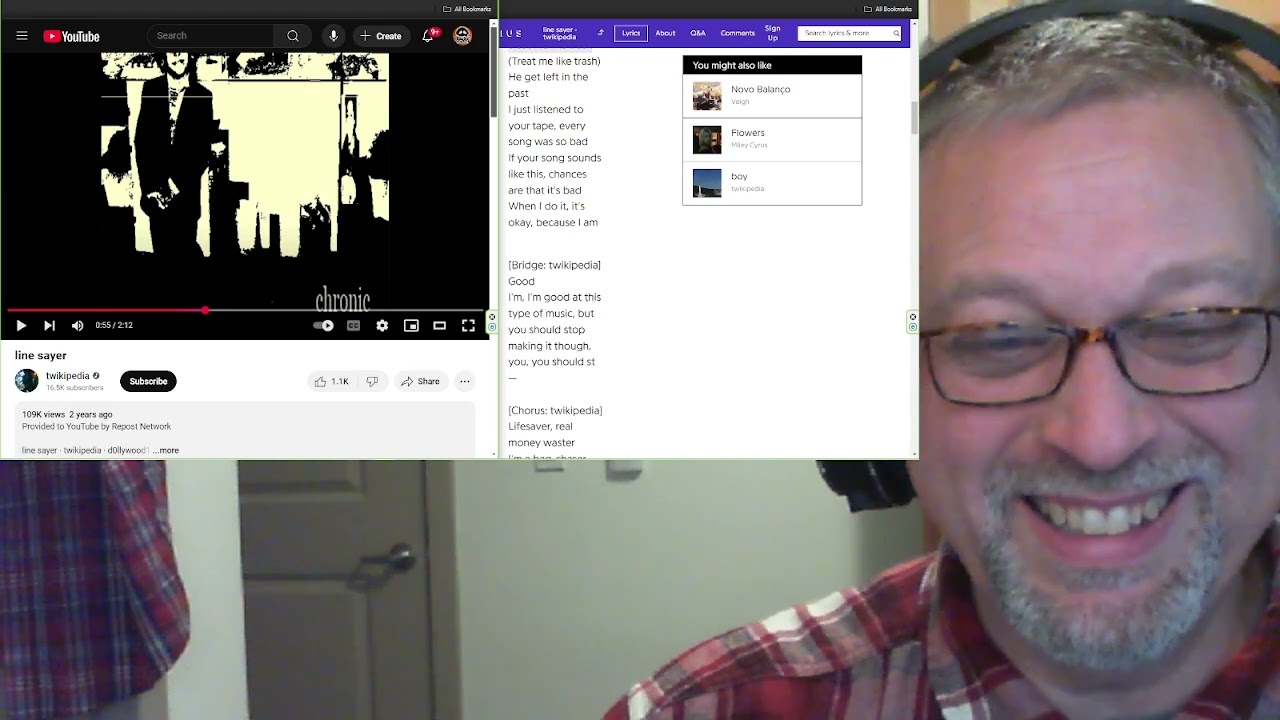Open the YouTube hamburger guide menu
1280x720 pixels.
22,36
